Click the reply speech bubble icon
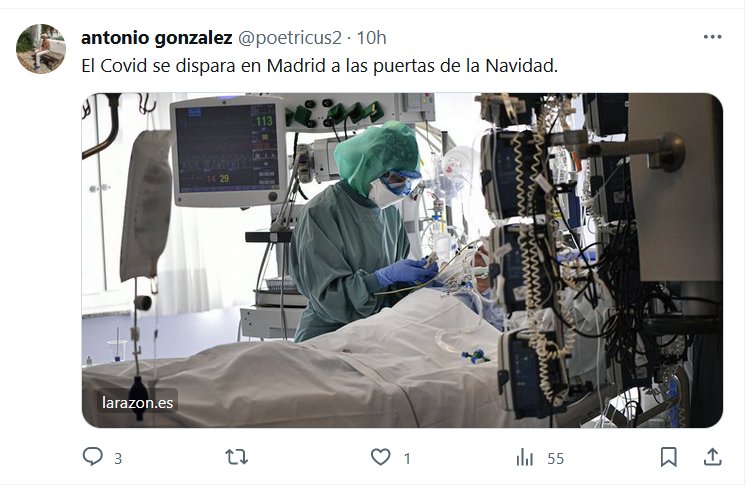 (x=93, y=457)
